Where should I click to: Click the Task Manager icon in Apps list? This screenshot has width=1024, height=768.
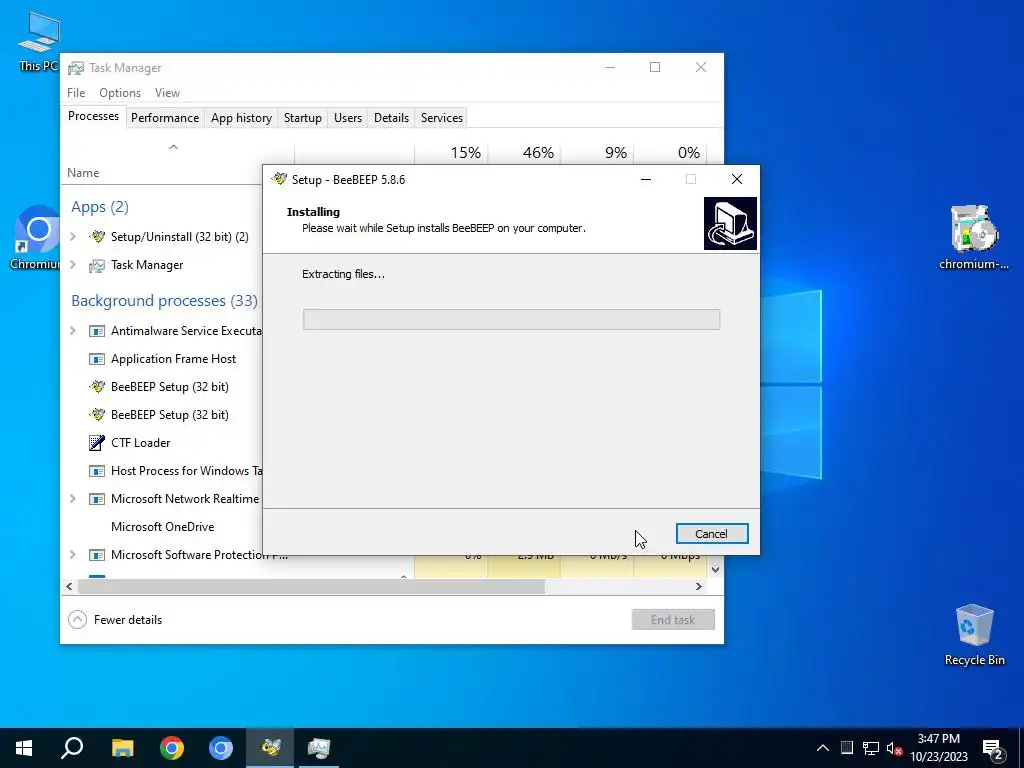pos(97,265)
